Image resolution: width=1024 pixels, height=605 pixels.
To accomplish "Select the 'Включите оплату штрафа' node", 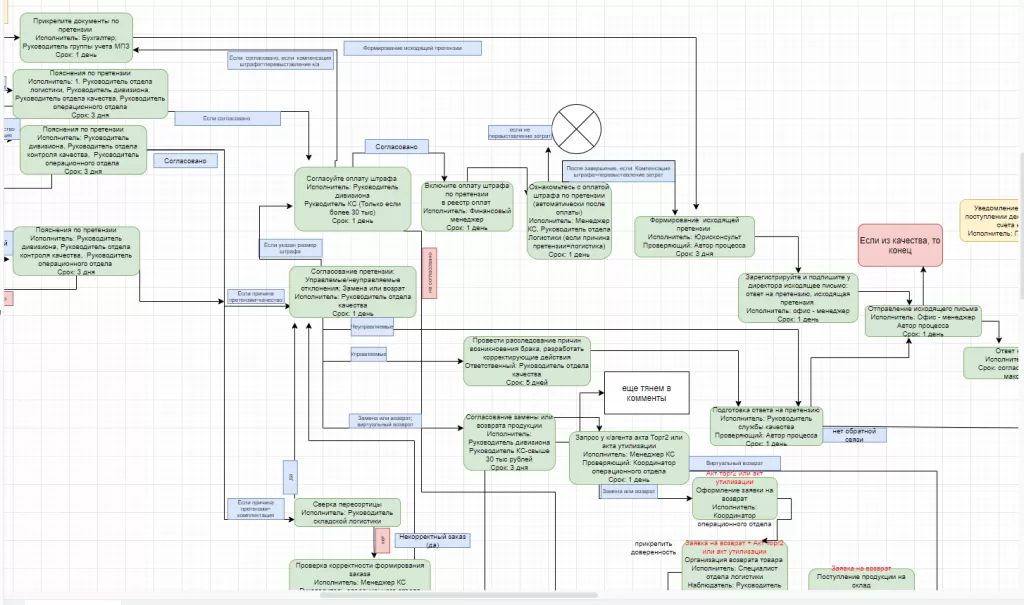I will [468, 205].
